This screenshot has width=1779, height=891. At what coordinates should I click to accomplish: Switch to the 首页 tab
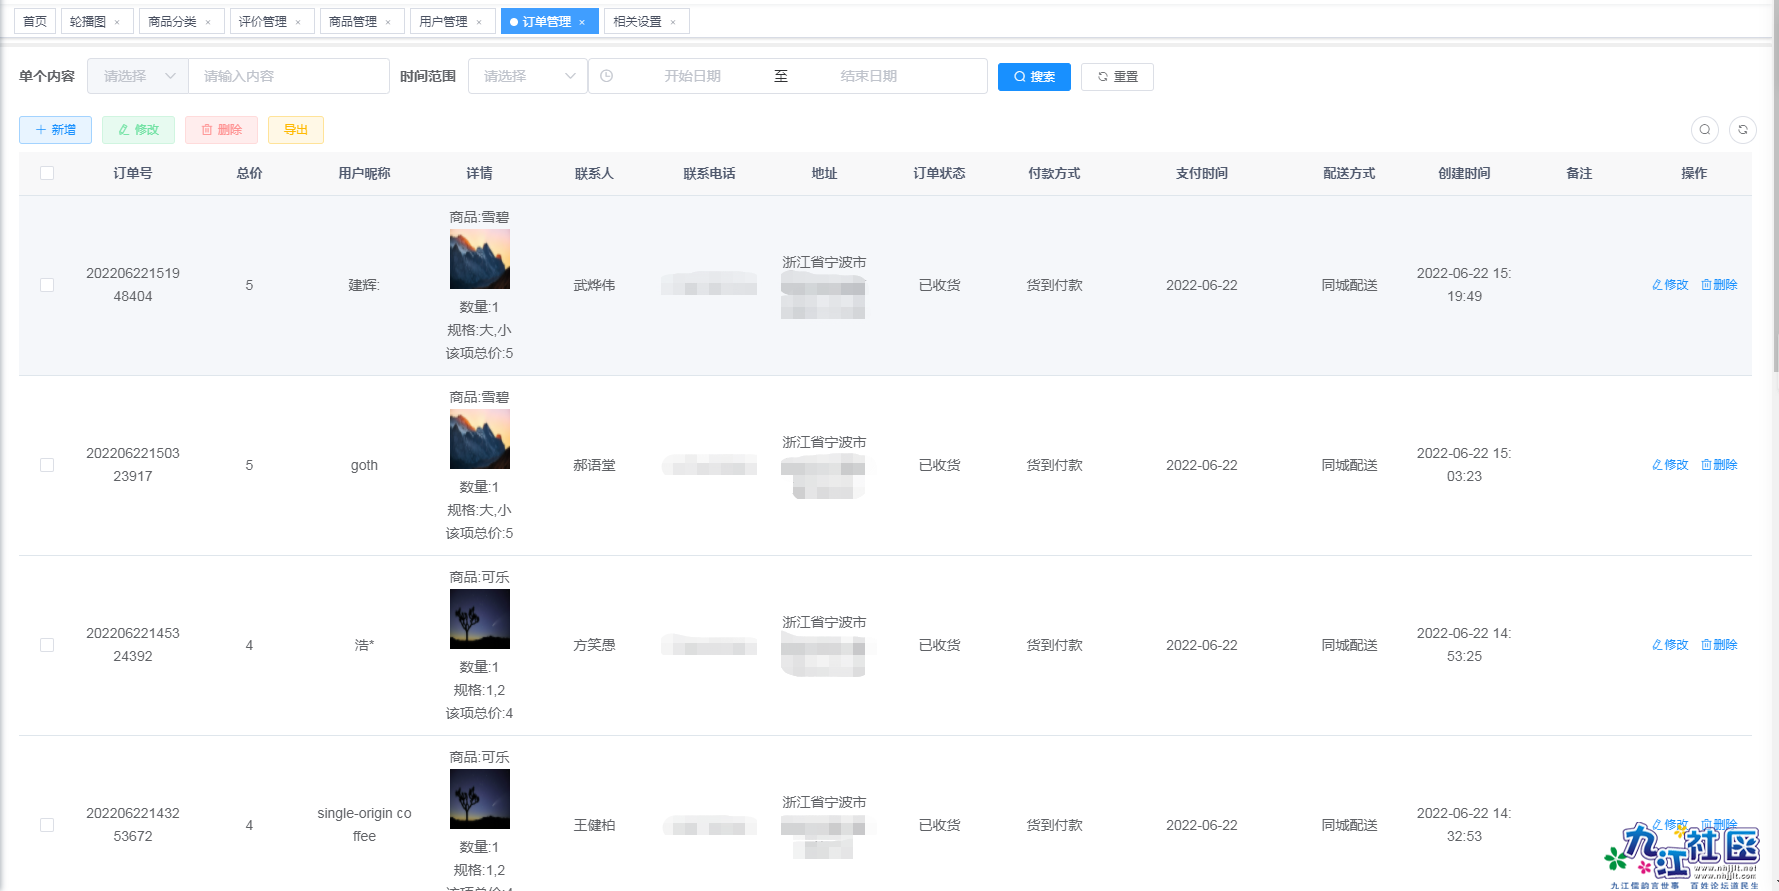click(x=35, y=21)
